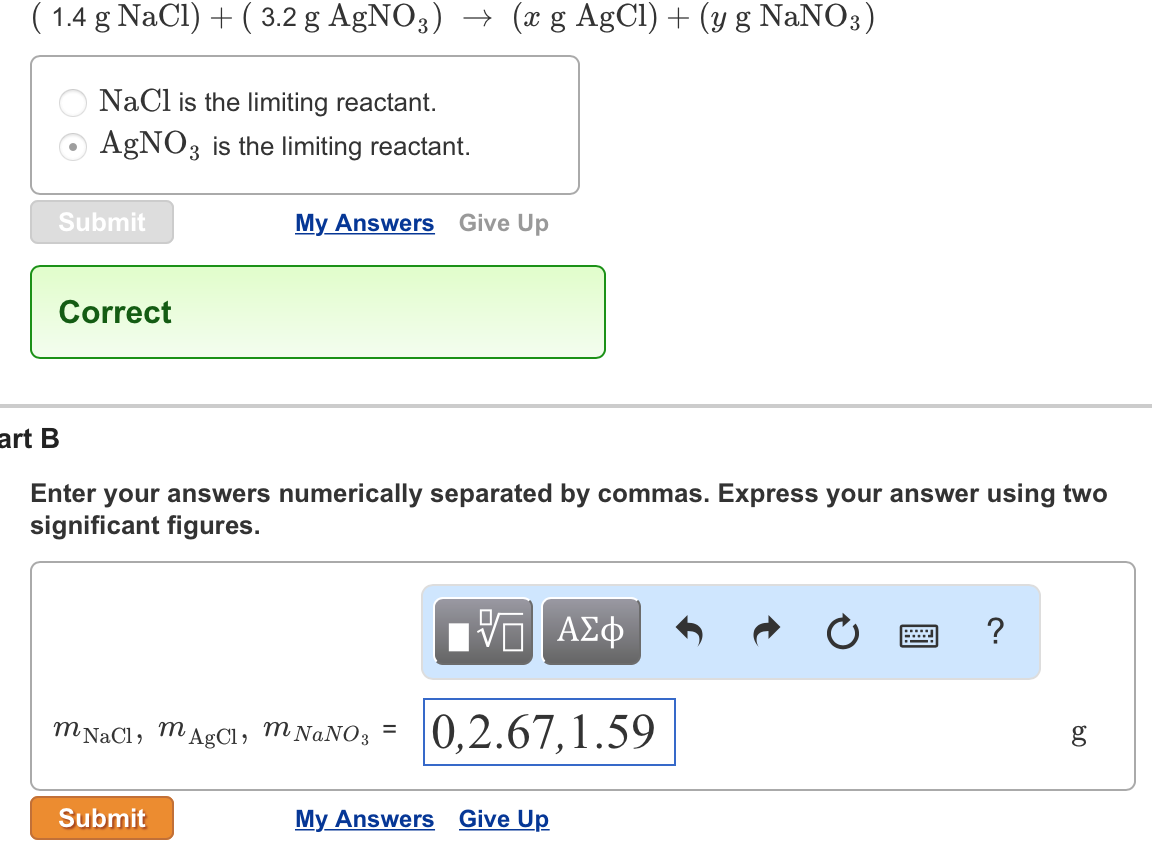Open equation editor help with the question mark
1152x850 pixels.
click(x=995, y=632)
